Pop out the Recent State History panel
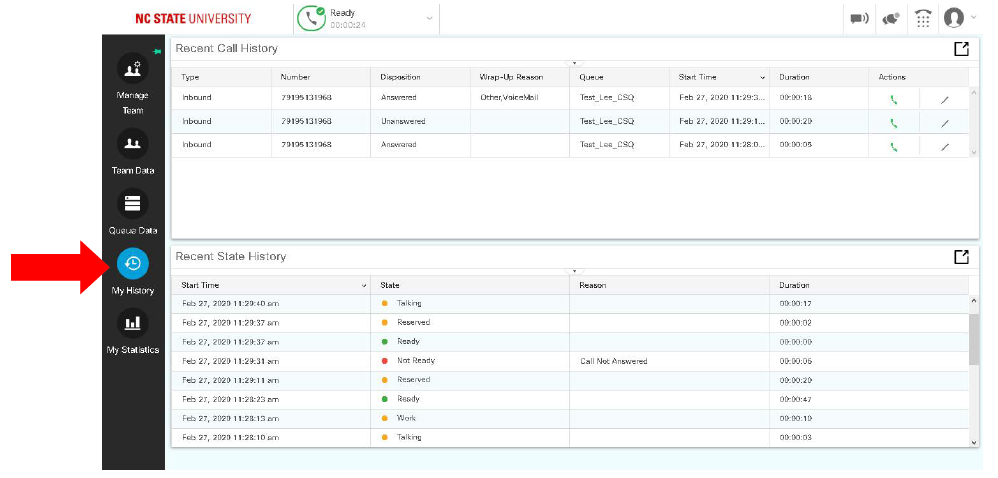This screenshot has height=478, width=998. pos(960,257)
